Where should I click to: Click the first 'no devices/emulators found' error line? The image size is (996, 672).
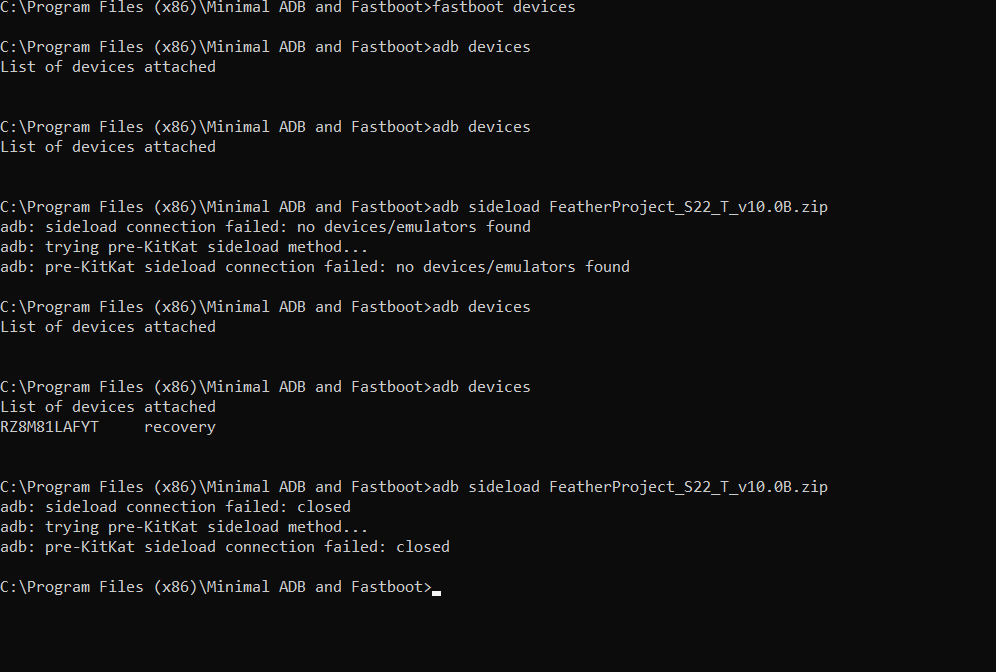click(265, 227)
